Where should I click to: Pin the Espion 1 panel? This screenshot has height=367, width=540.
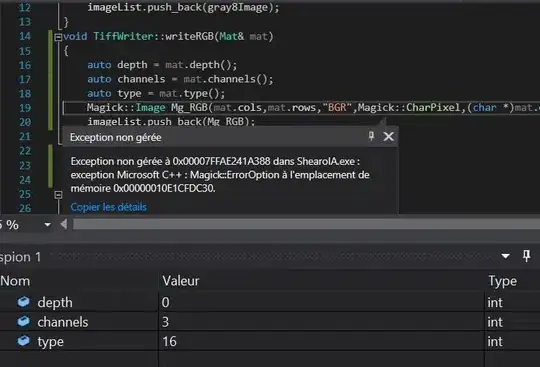[x=527, y=256]
